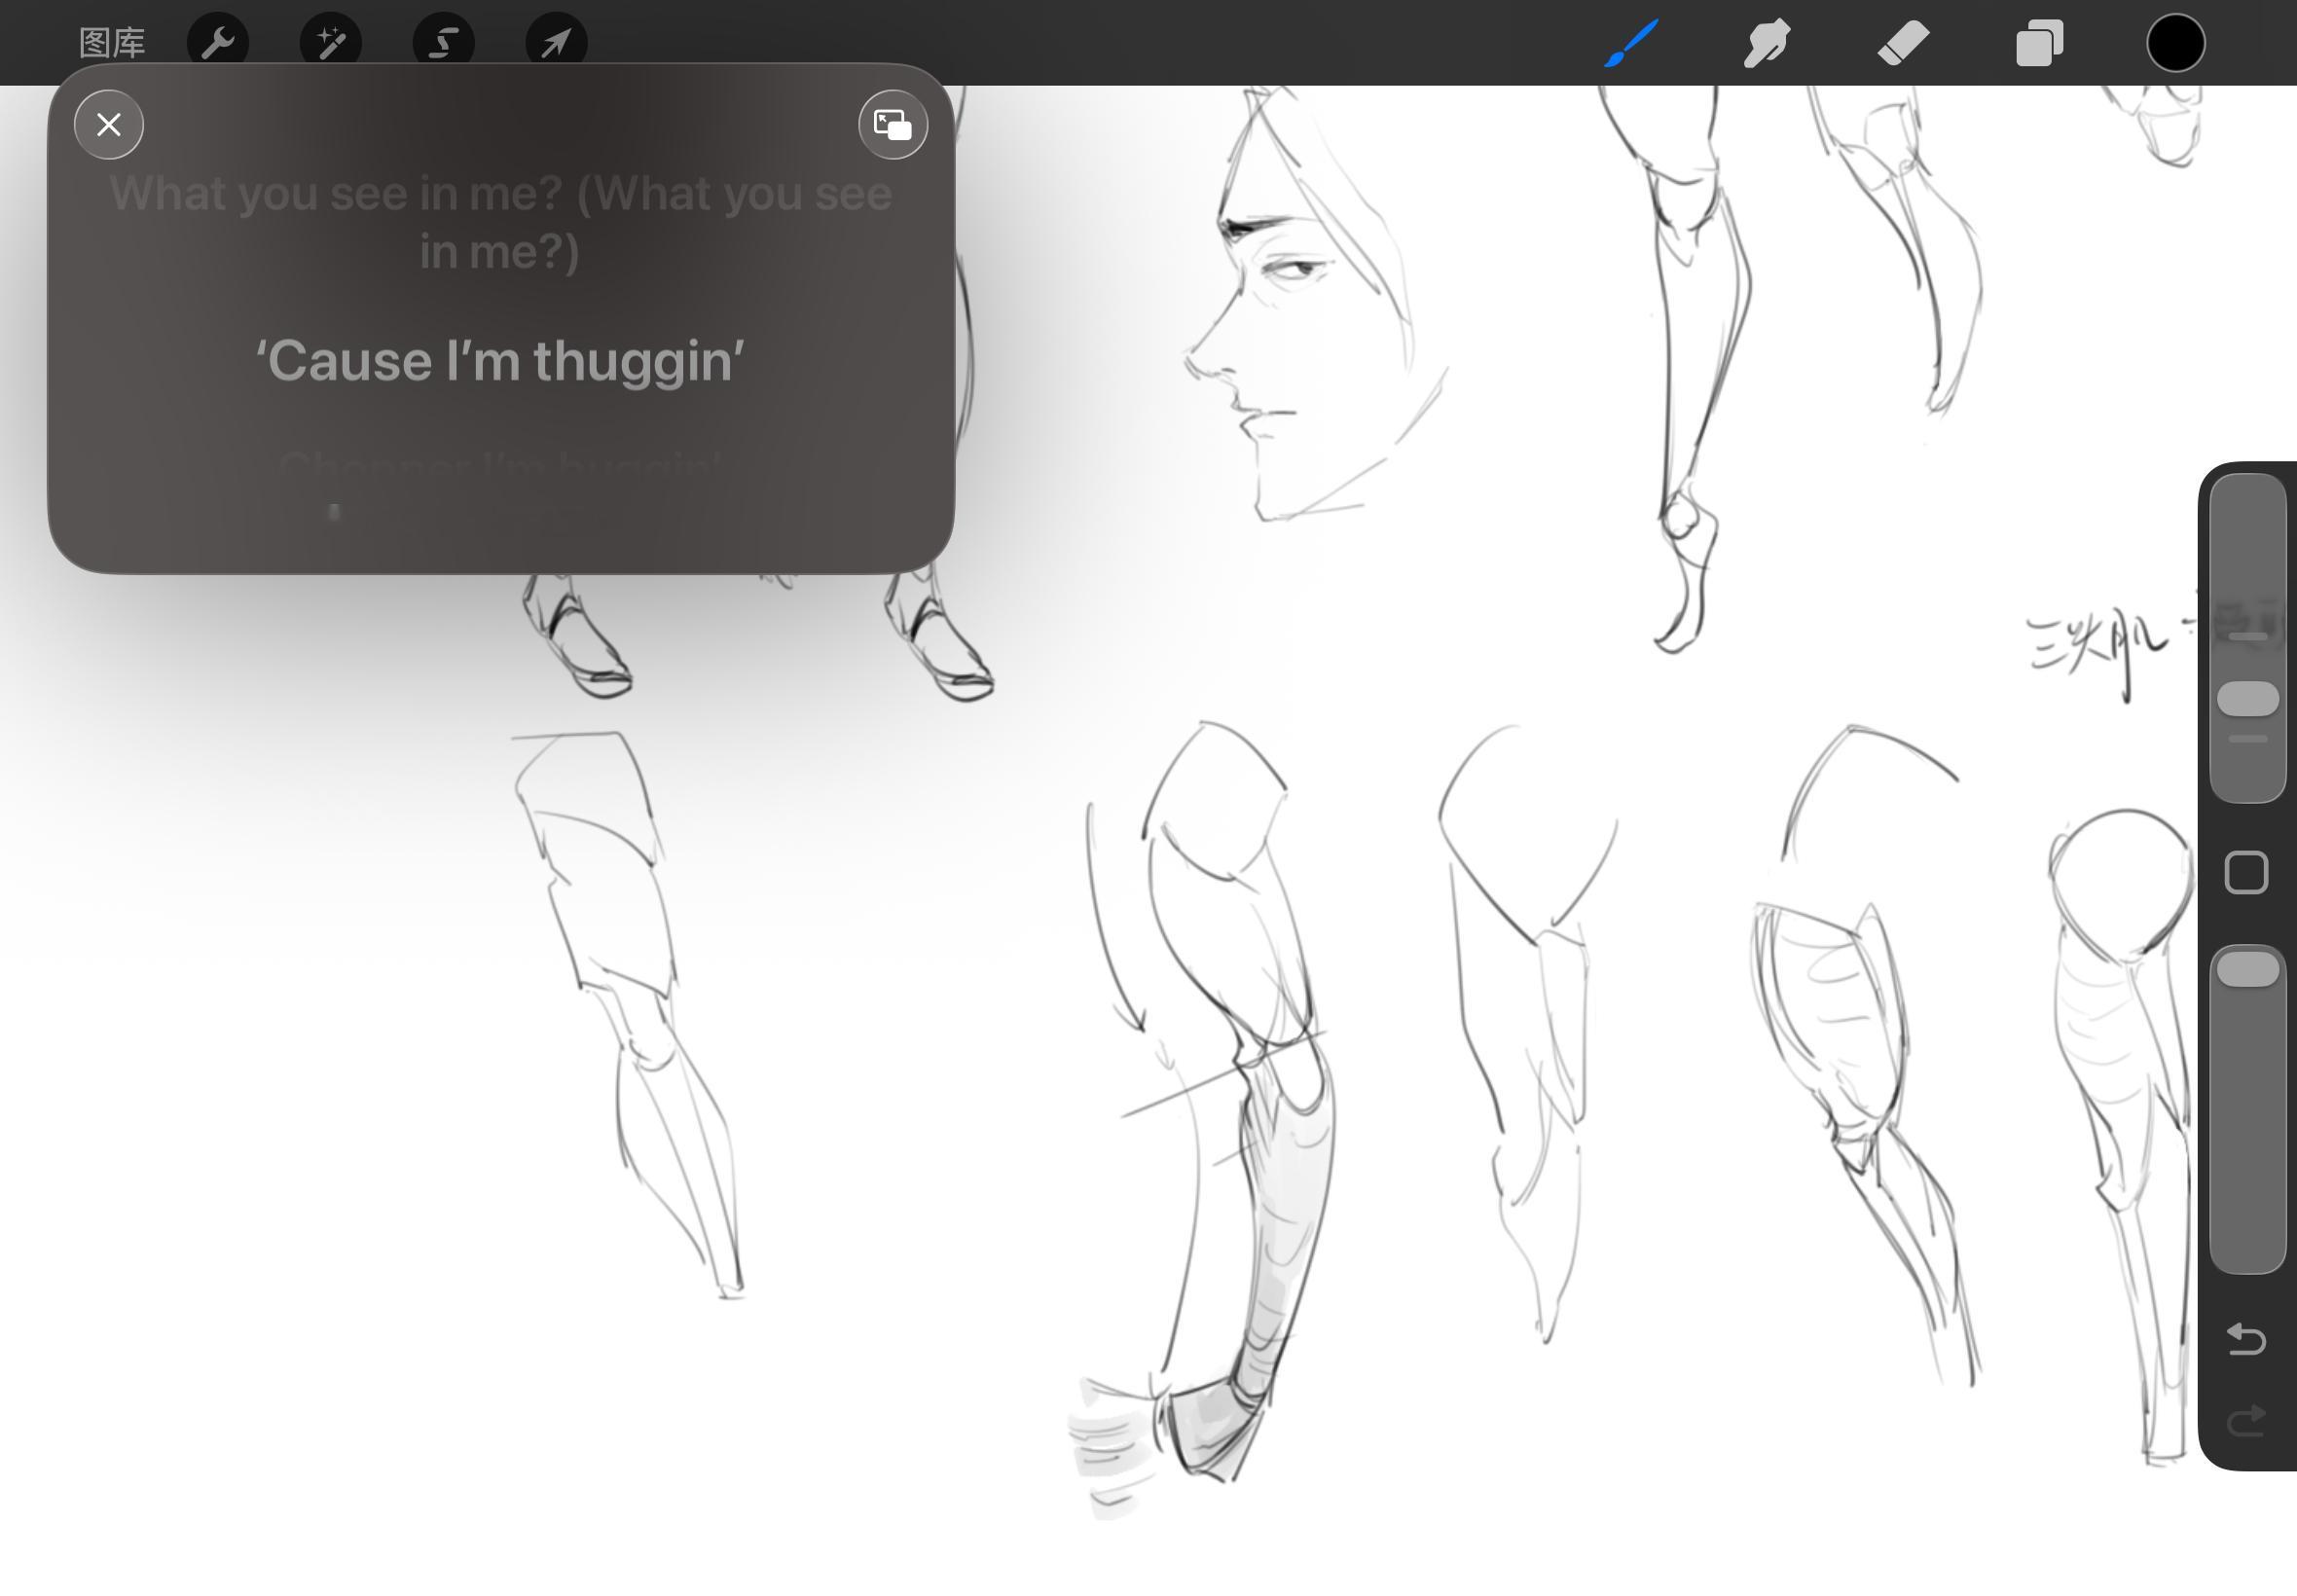Tap the square modify button in sidebar
Screen dimensions: 2297x1596
(2246, 873)
